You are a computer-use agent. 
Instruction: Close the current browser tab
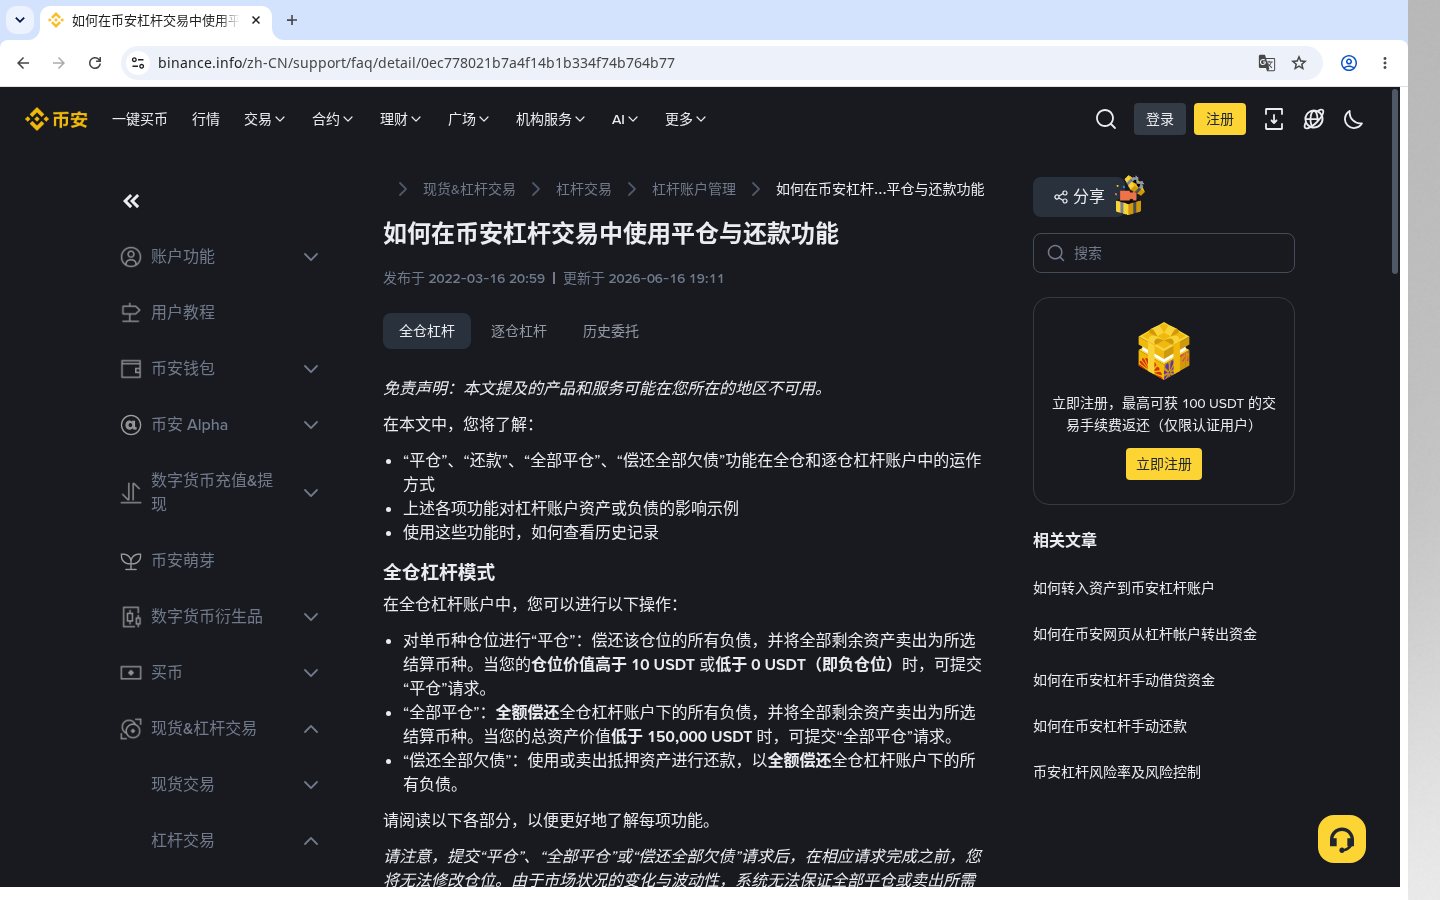click(x=256, y=20)
